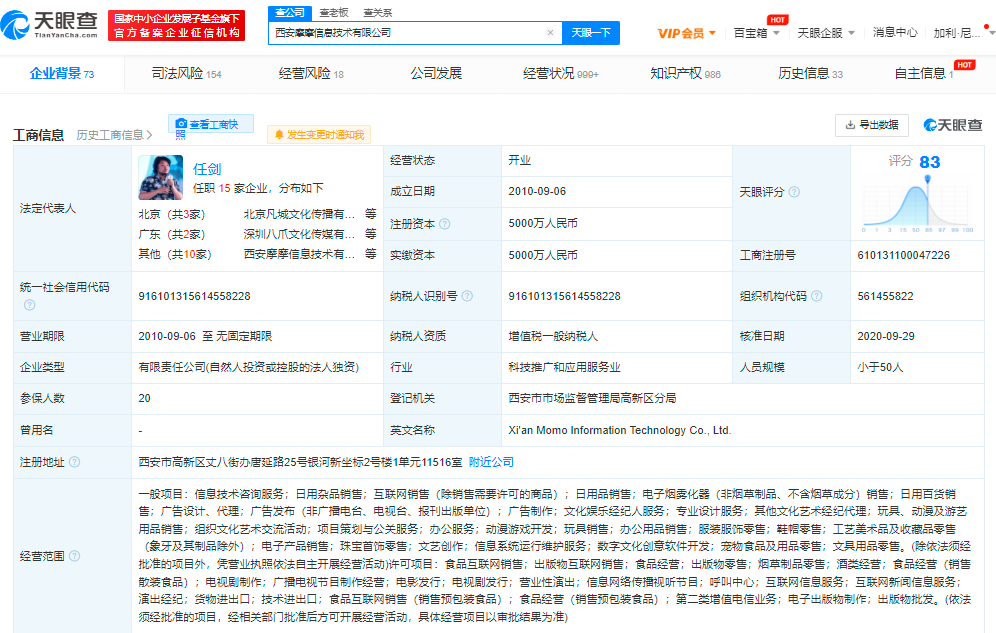
Task: Click the TianYanCha logo at top left
Action: [x=50, y=25]
